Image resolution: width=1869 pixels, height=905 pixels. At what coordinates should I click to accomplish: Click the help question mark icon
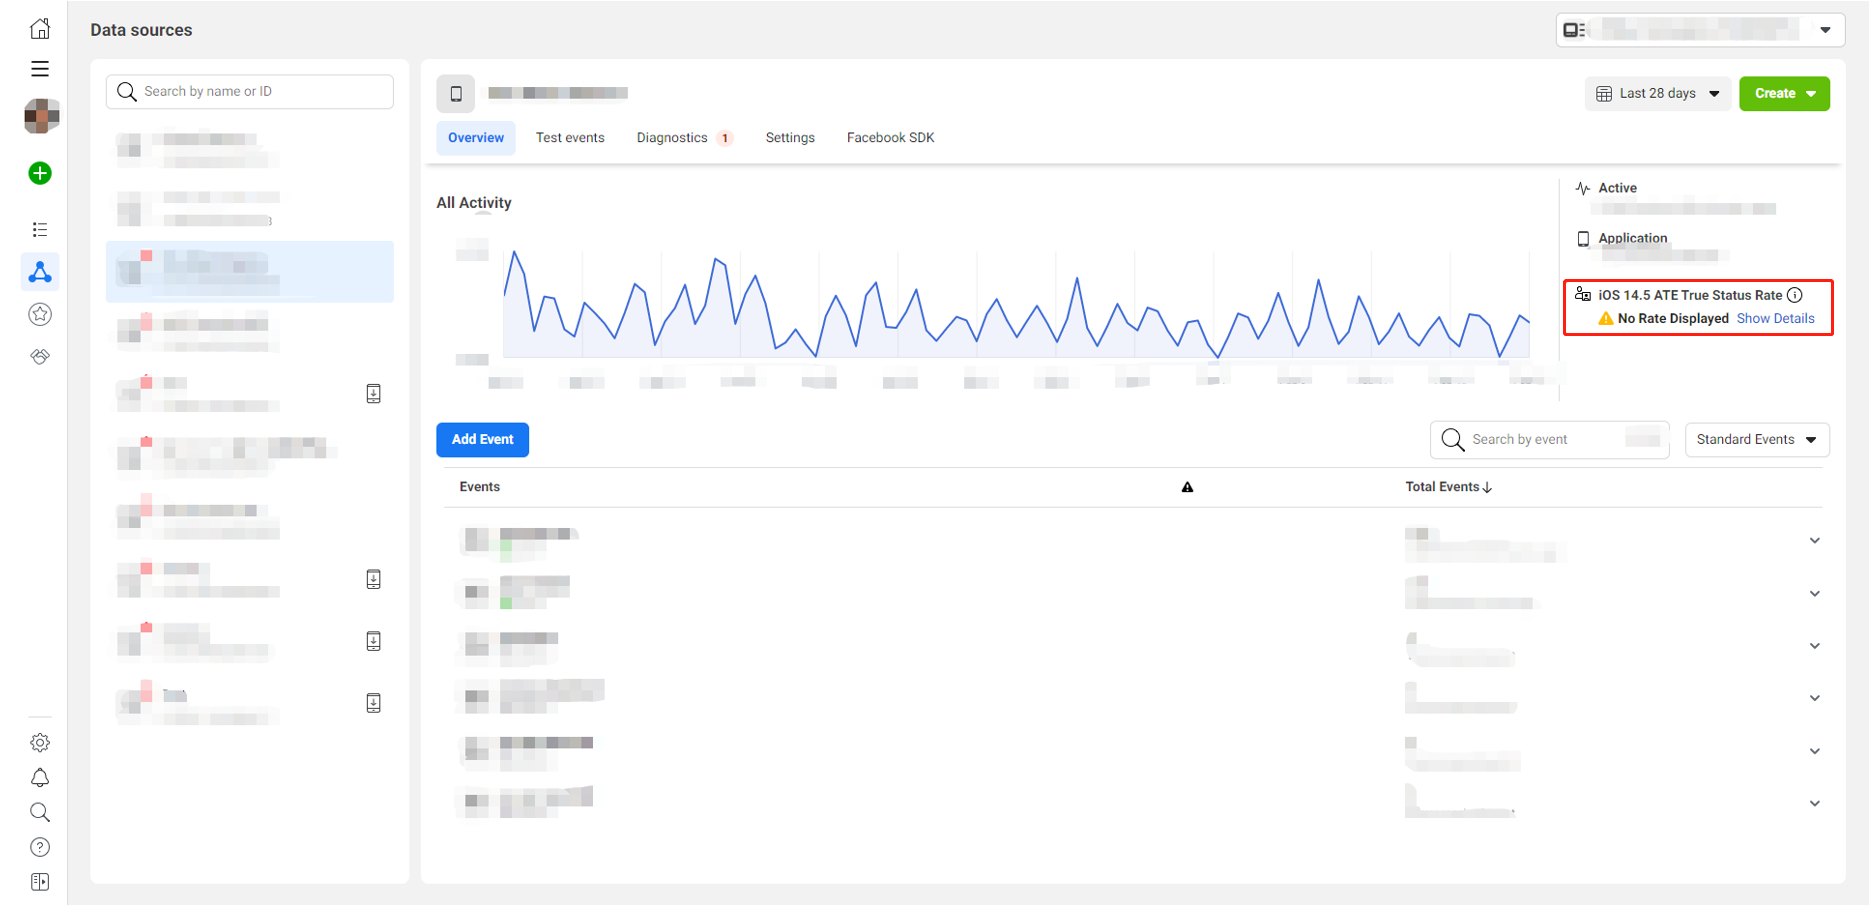click(40, 847)
